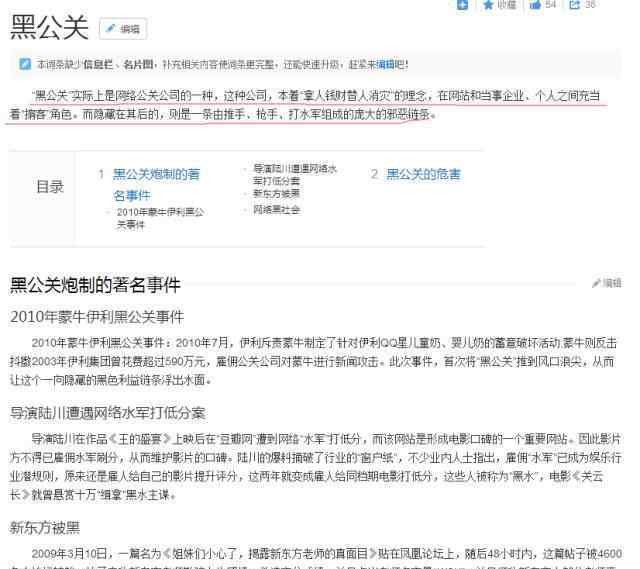Select 新东方被黑 in table of contents

(276, 193)
